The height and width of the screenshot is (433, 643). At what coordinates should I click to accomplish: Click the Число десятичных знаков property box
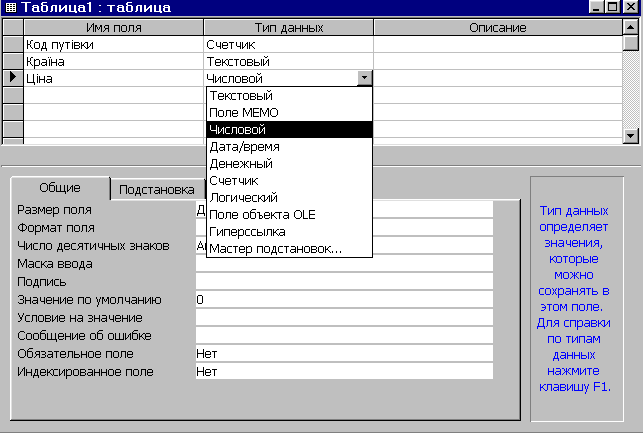click(344, 246)
